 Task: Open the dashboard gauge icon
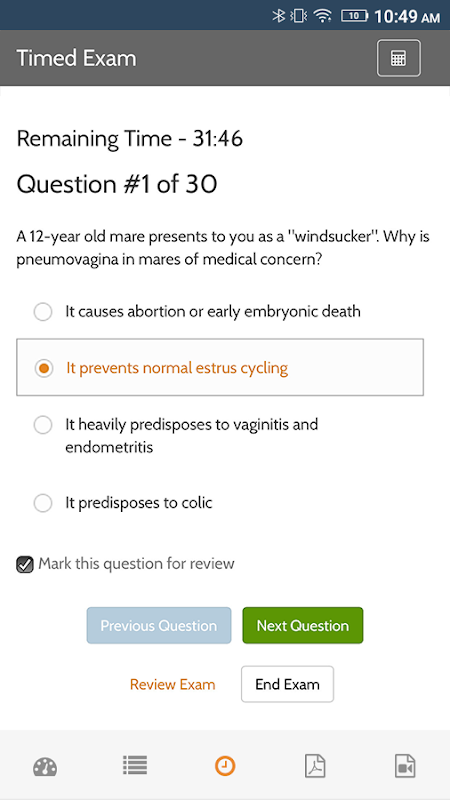pyautogui.click(x=45, y=767)
